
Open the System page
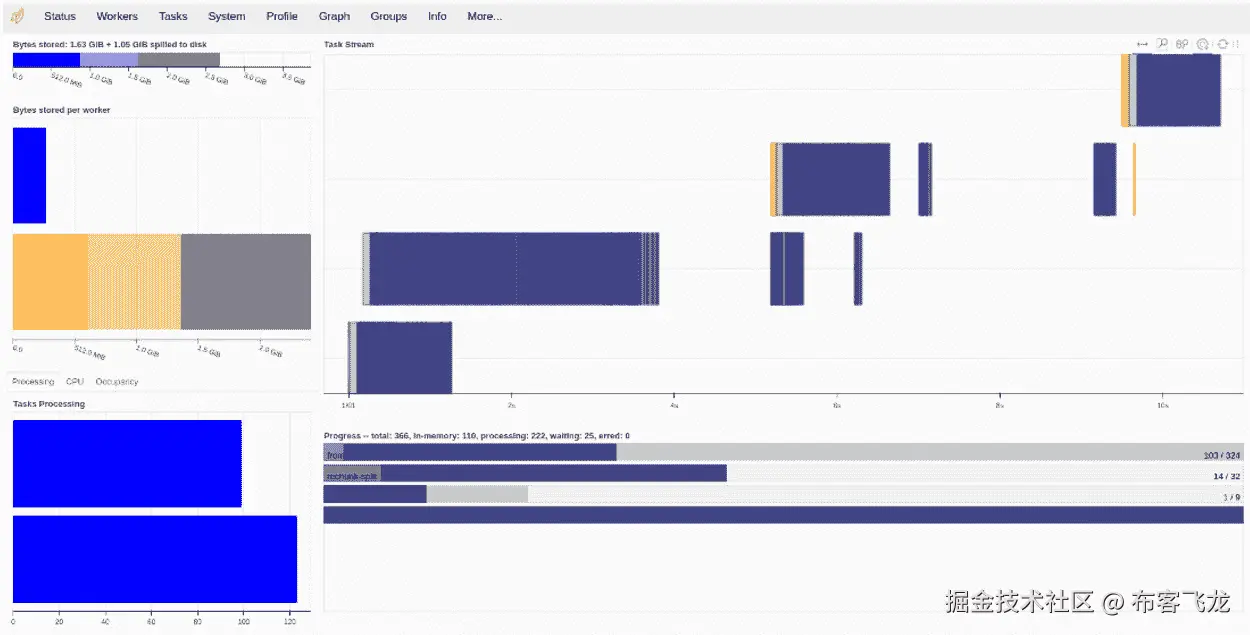pos(227,16)
